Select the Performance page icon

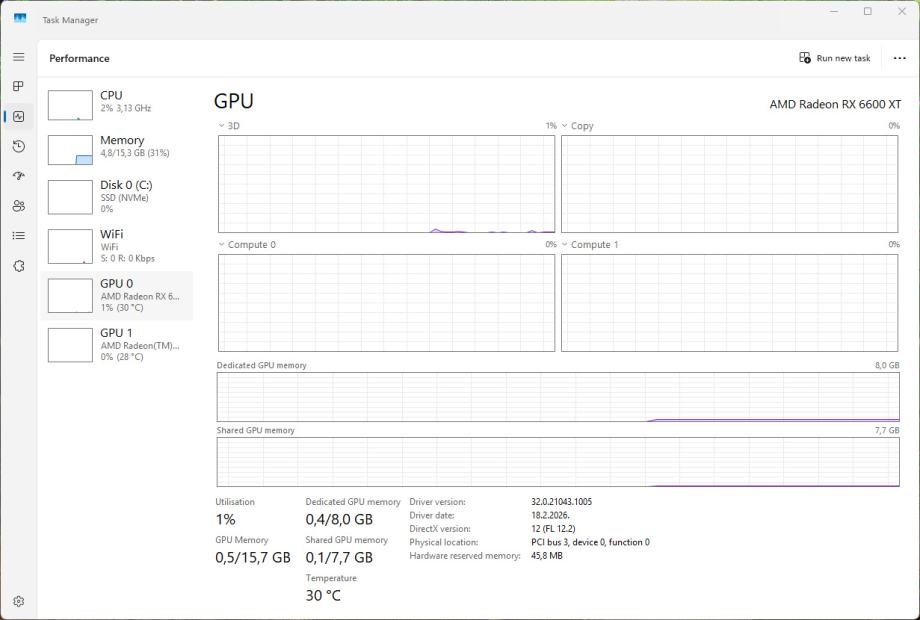[18, 117]
